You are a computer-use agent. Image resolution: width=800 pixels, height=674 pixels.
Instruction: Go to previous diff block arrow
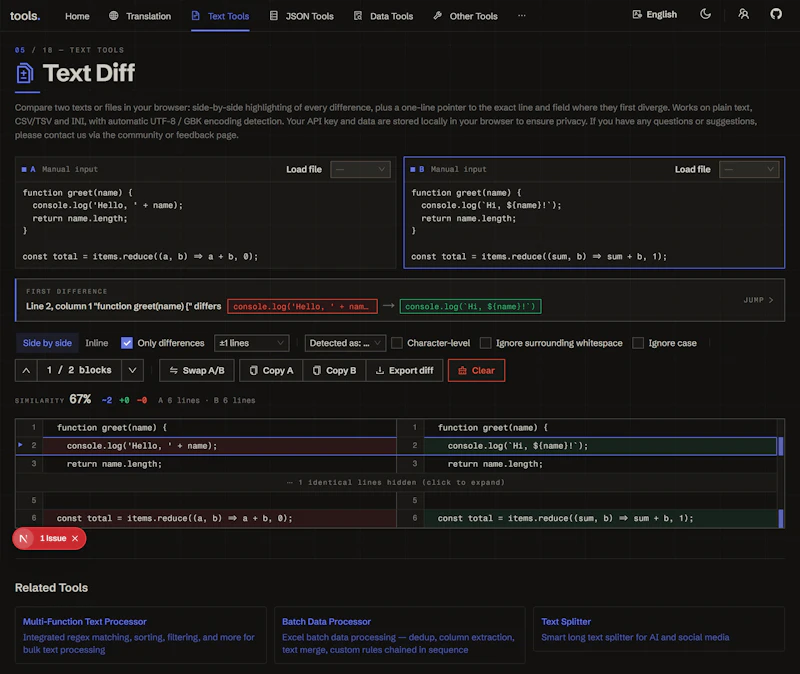pos(26,370)
